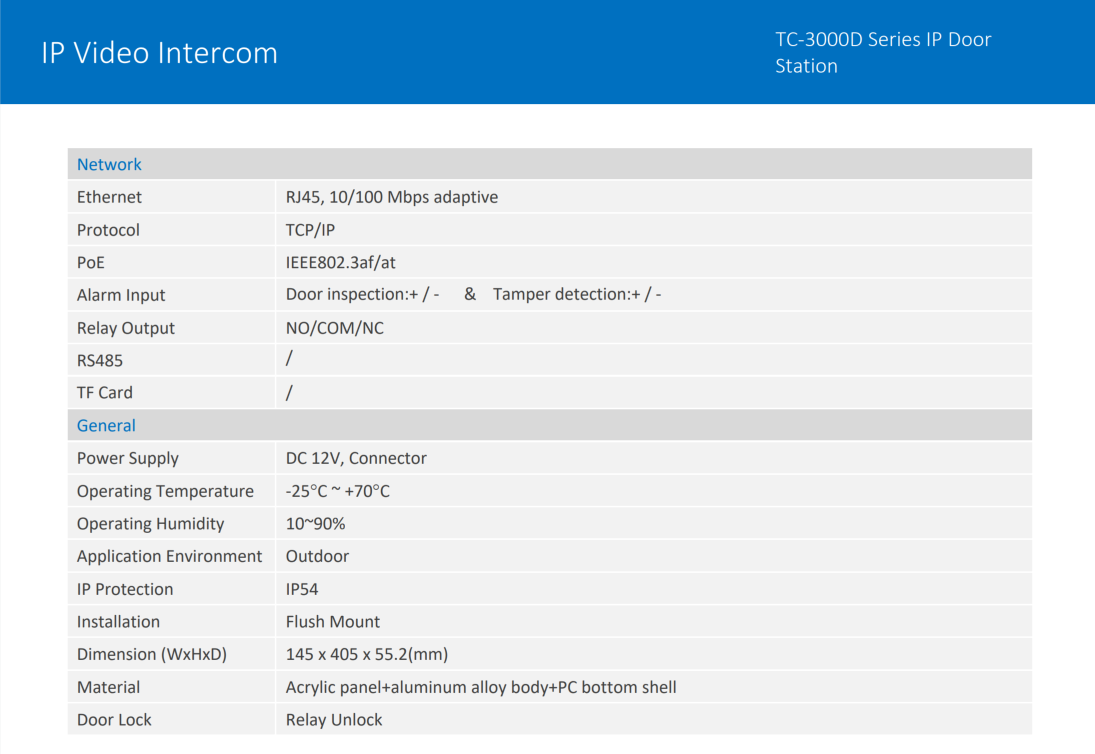
Task: Click the Operating Temperature label
Action: [x=165, y=492]
